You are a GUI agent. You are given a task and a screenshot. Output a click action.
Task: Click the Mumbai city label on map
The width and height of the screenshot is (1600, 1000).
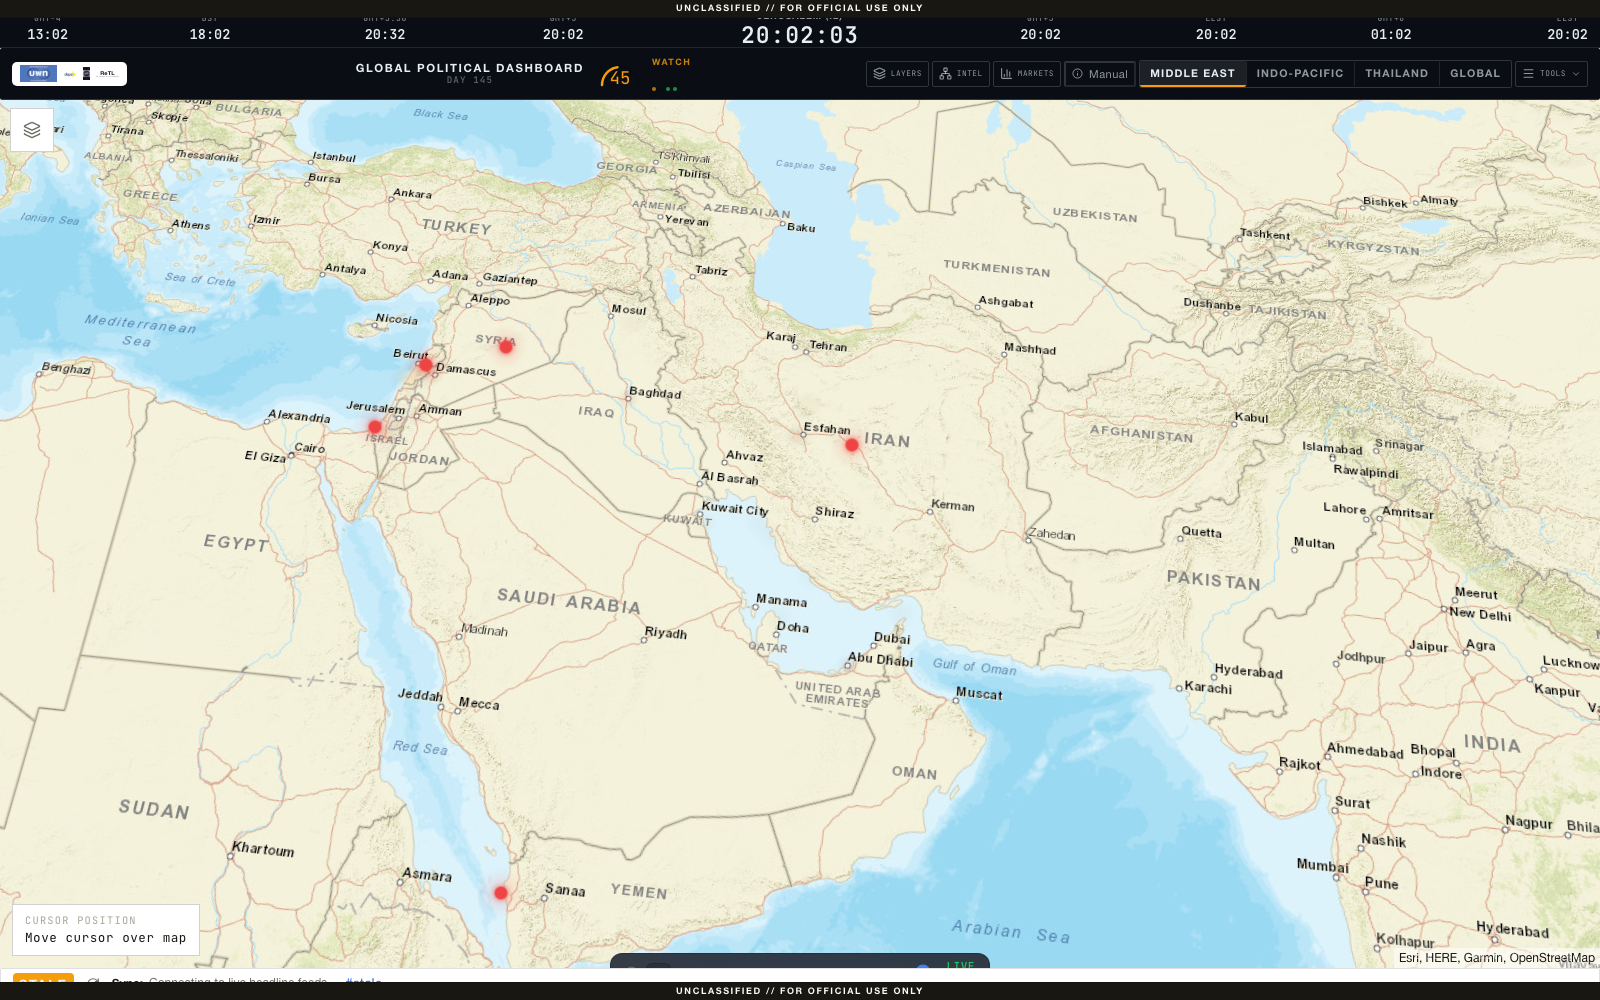(1322, 865)
